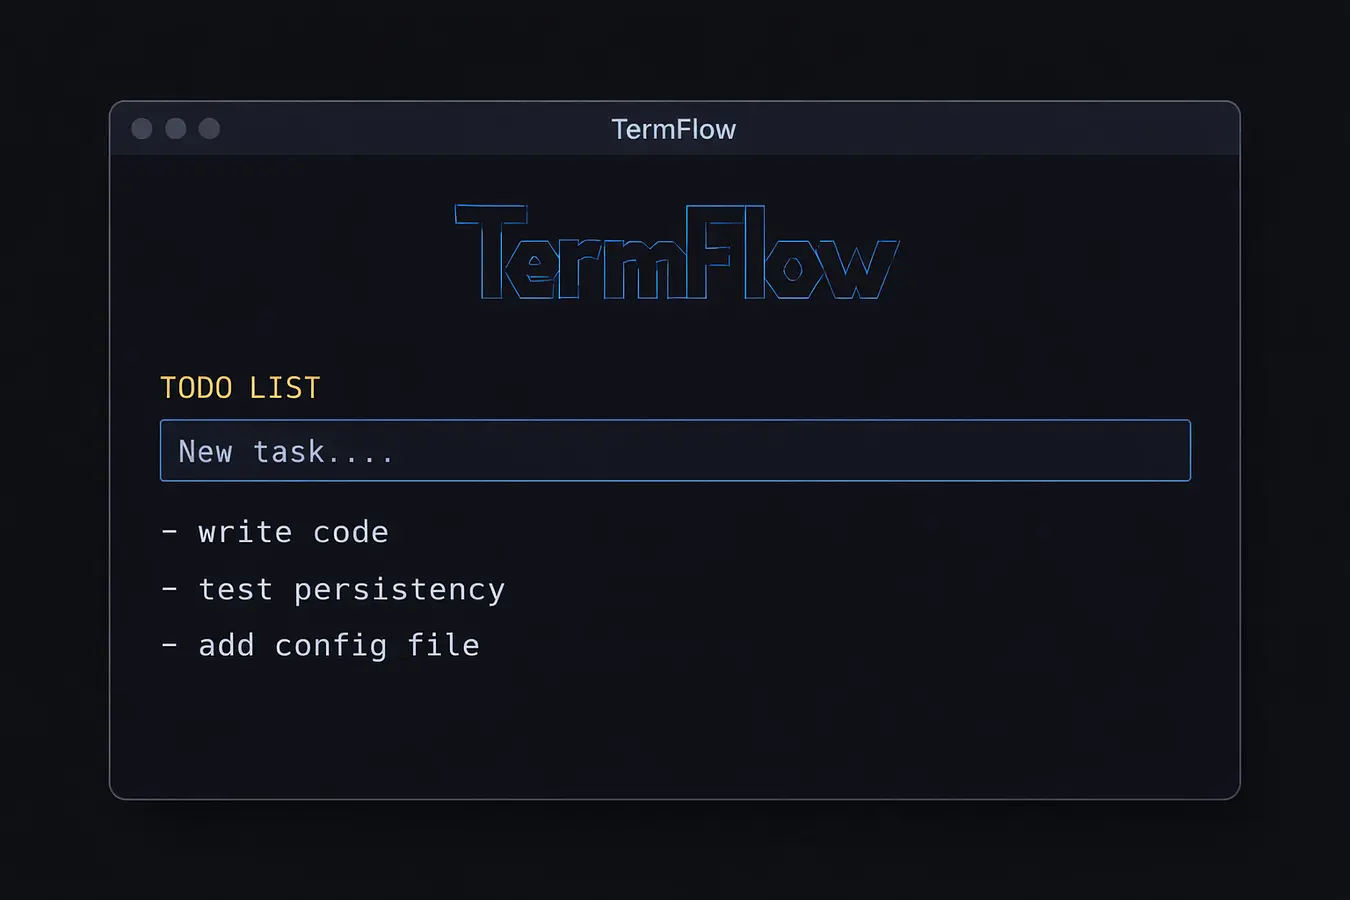Toggle completion of add config file
1350x900 pixels.
[x=339, y=645]
